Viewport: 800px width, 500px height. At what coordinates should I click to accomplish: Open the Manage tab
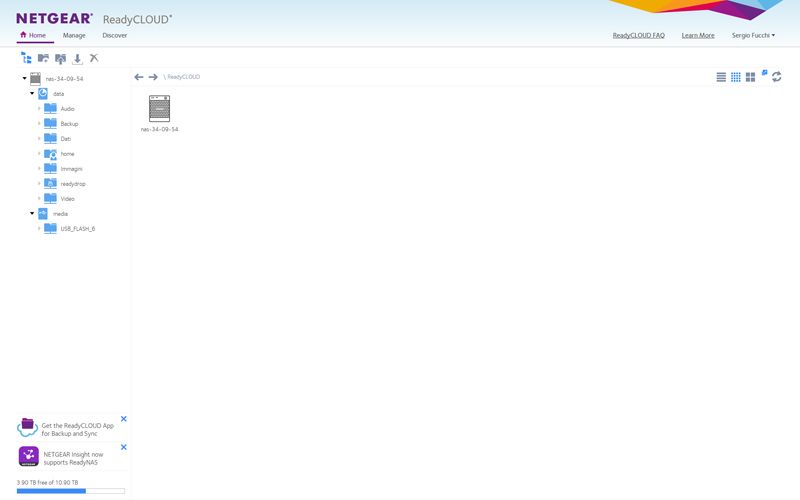tap(74, 35)
